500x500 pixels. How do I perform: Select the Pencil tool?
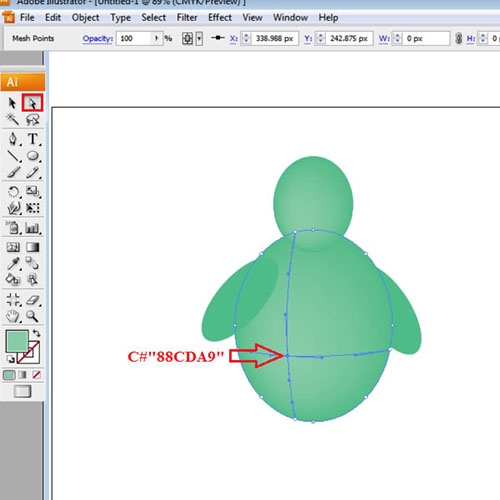[33, 173]
